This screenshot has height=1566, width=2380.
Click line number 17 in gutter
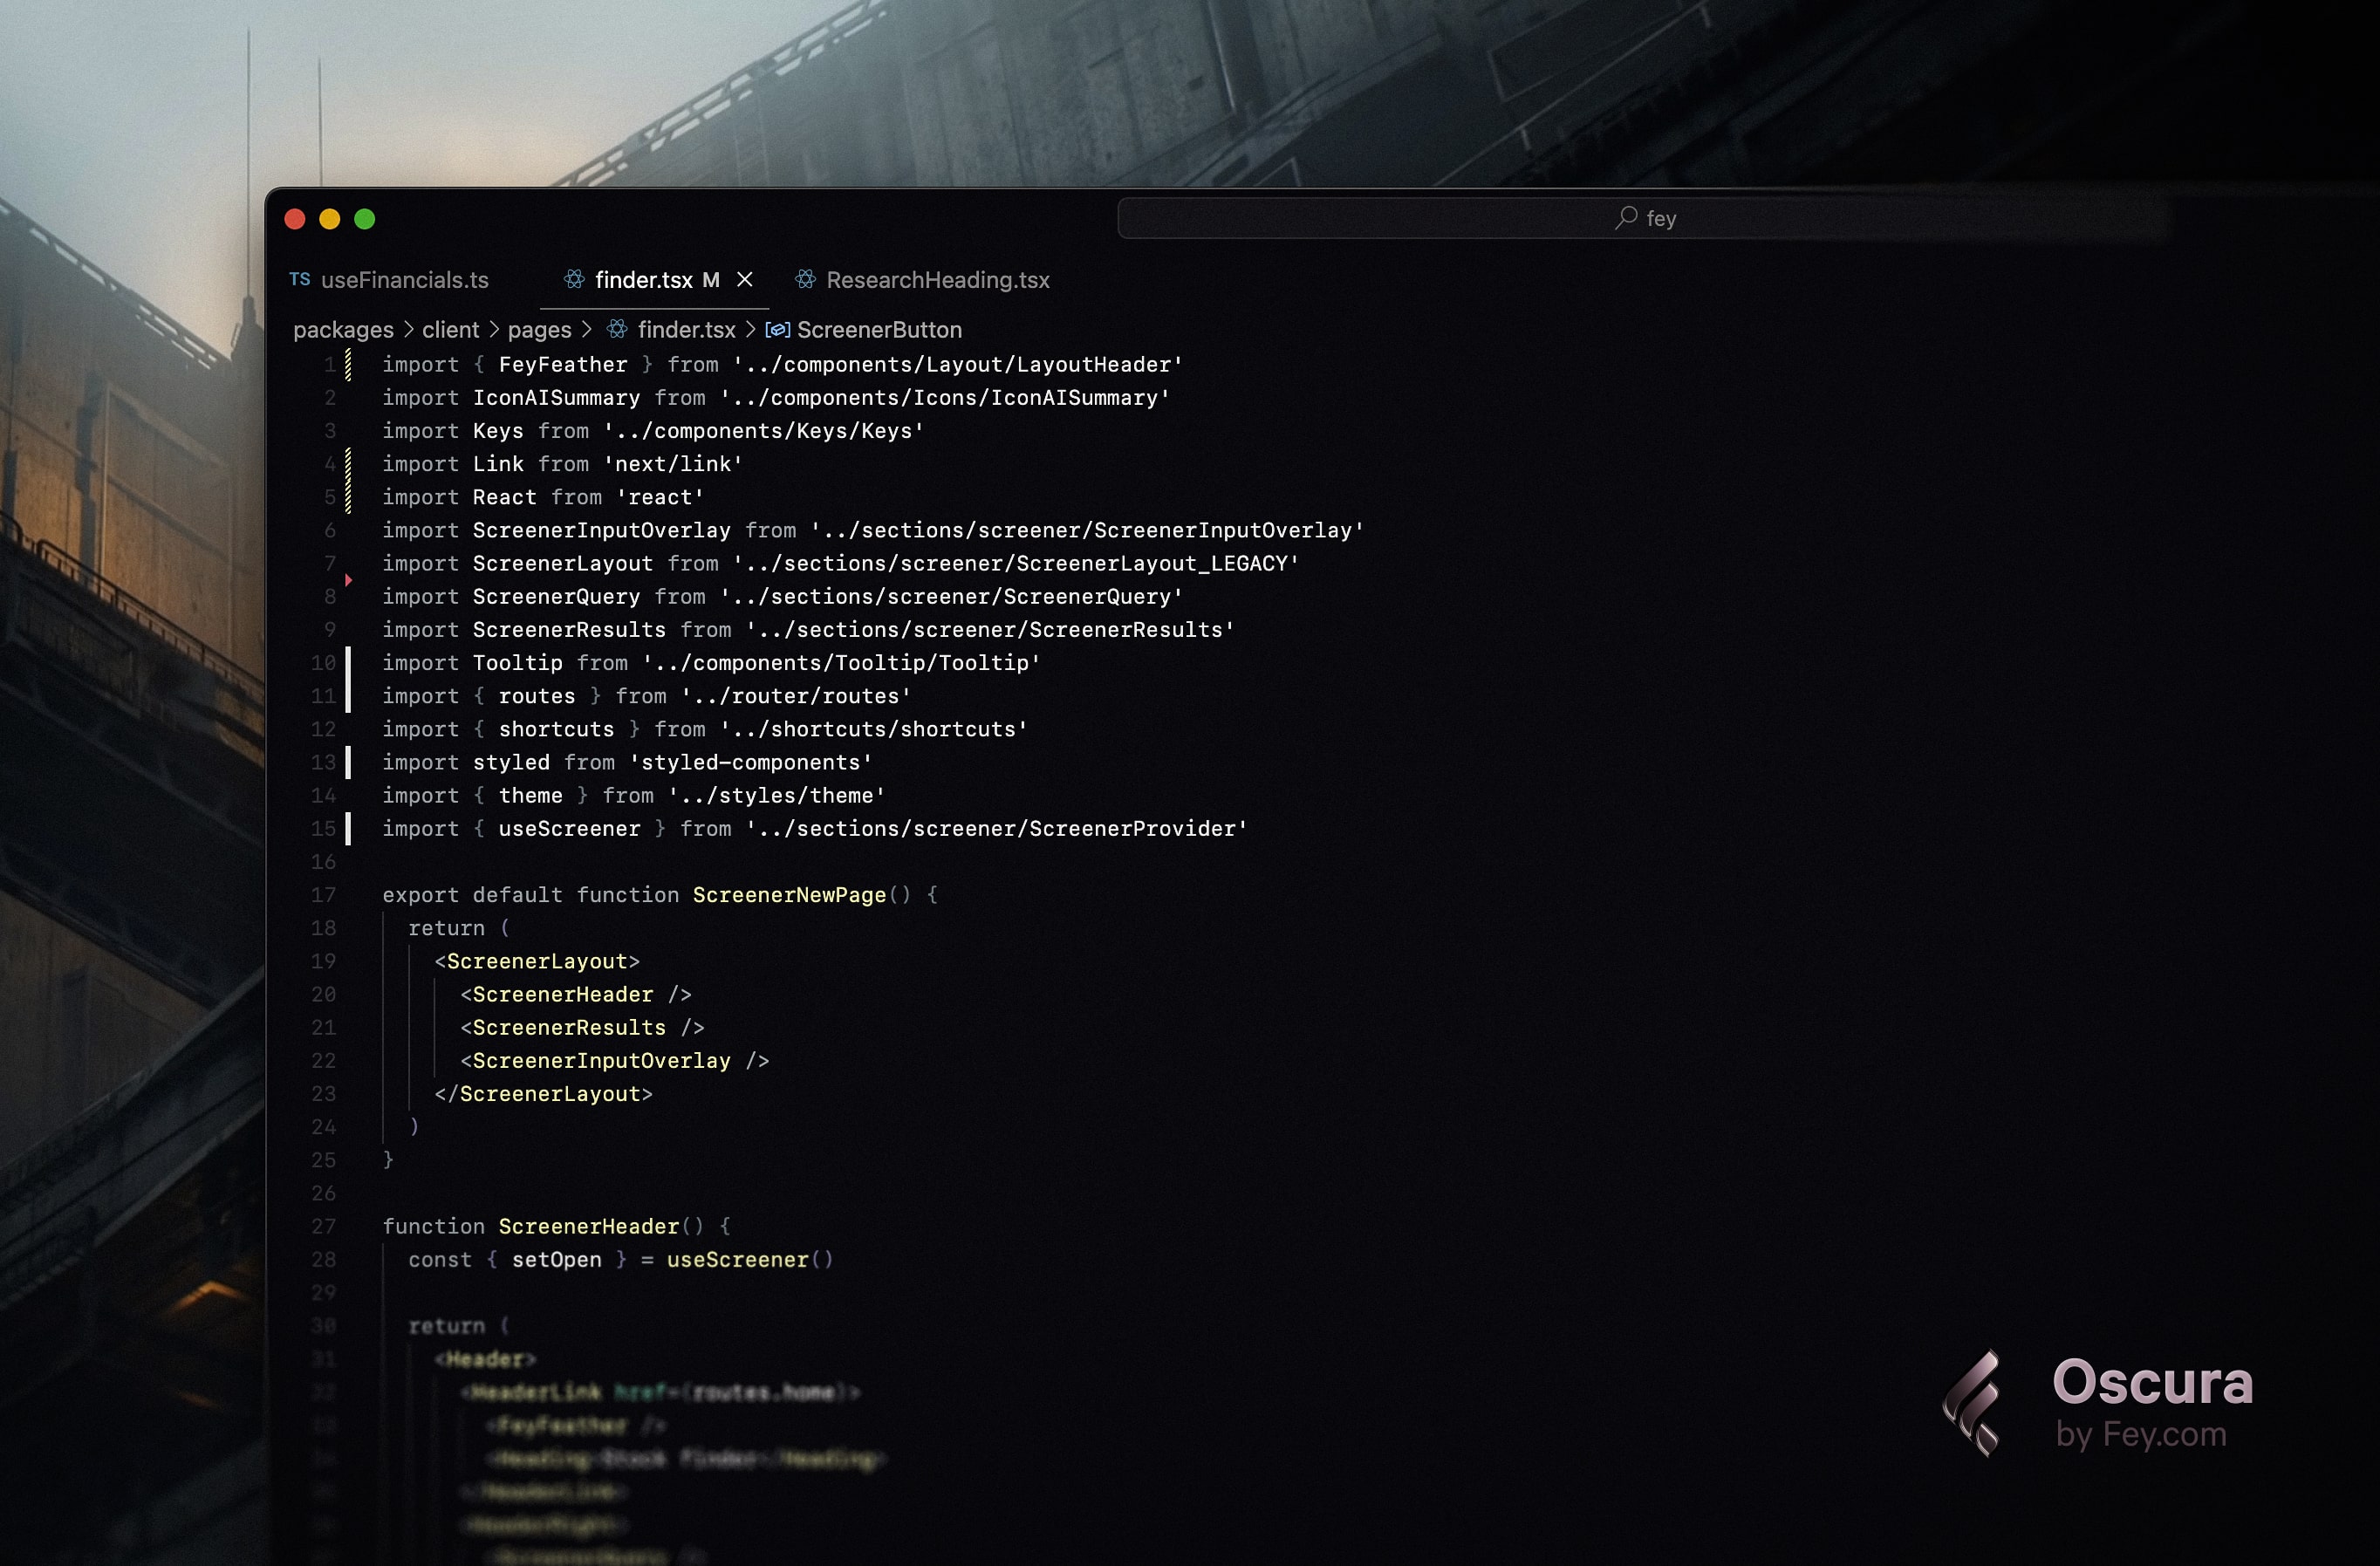click(323, 895)
